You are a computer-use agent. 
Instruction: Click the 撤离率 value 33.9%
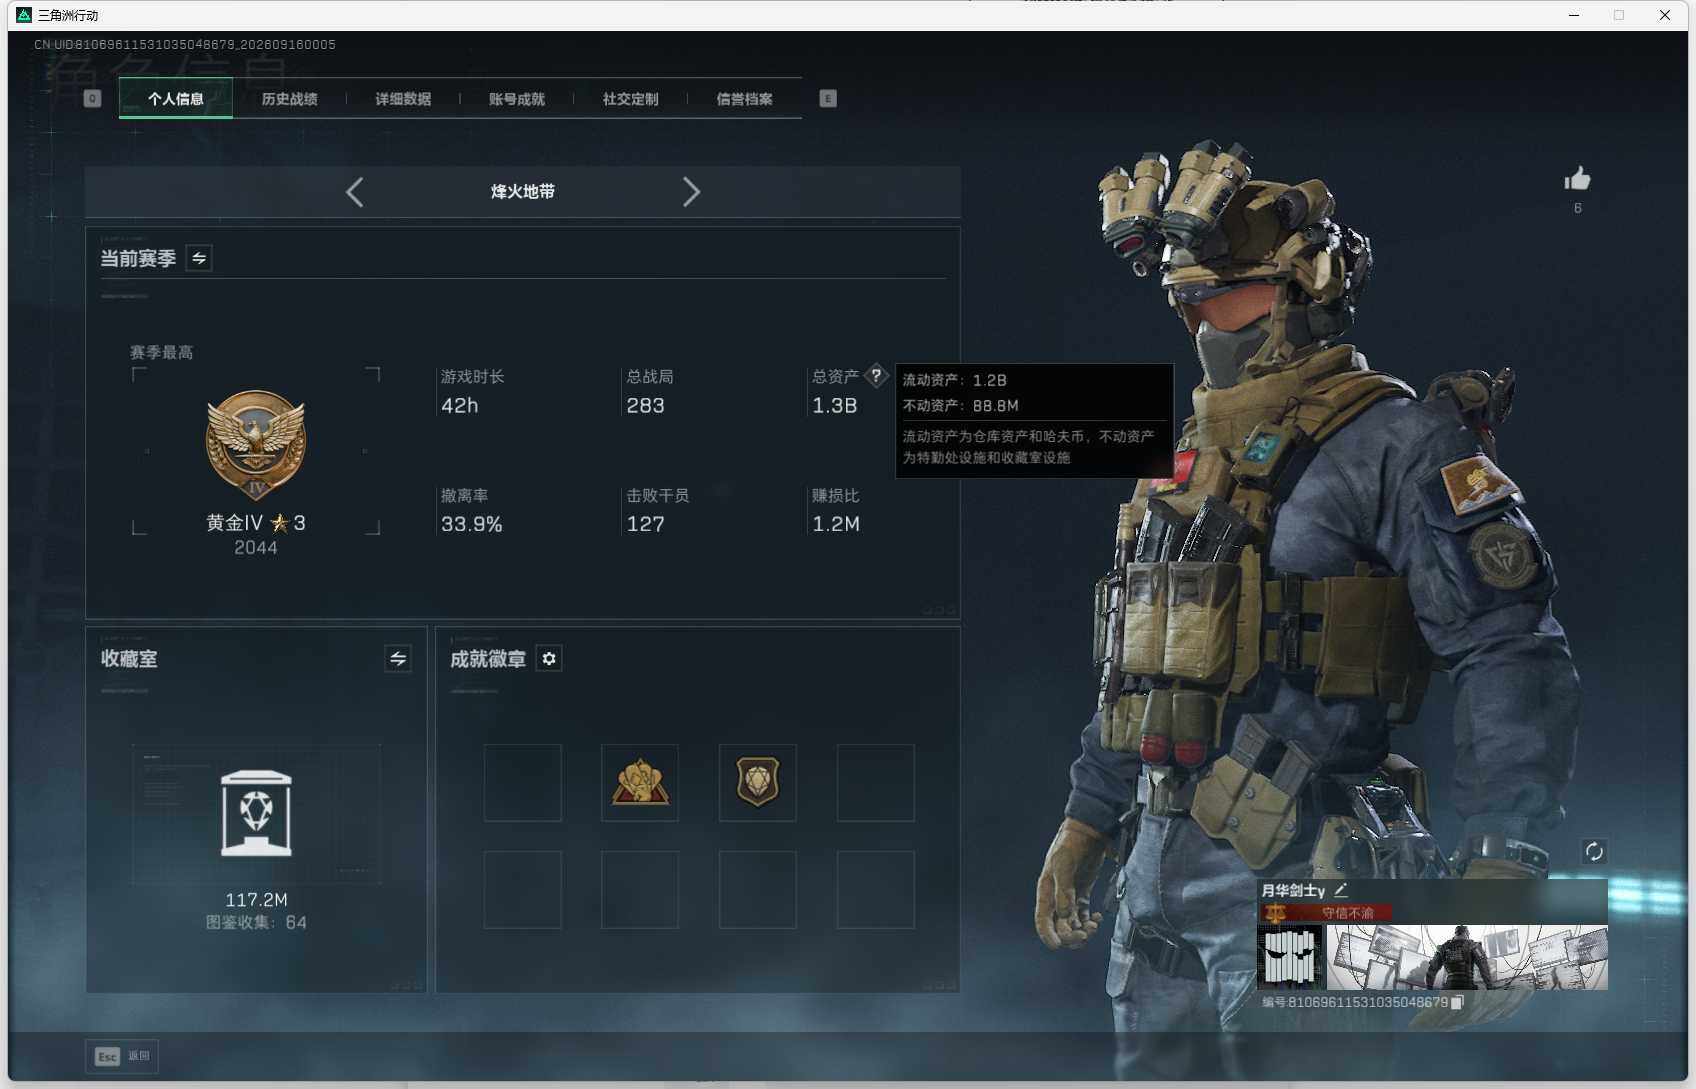pos(472,524)
